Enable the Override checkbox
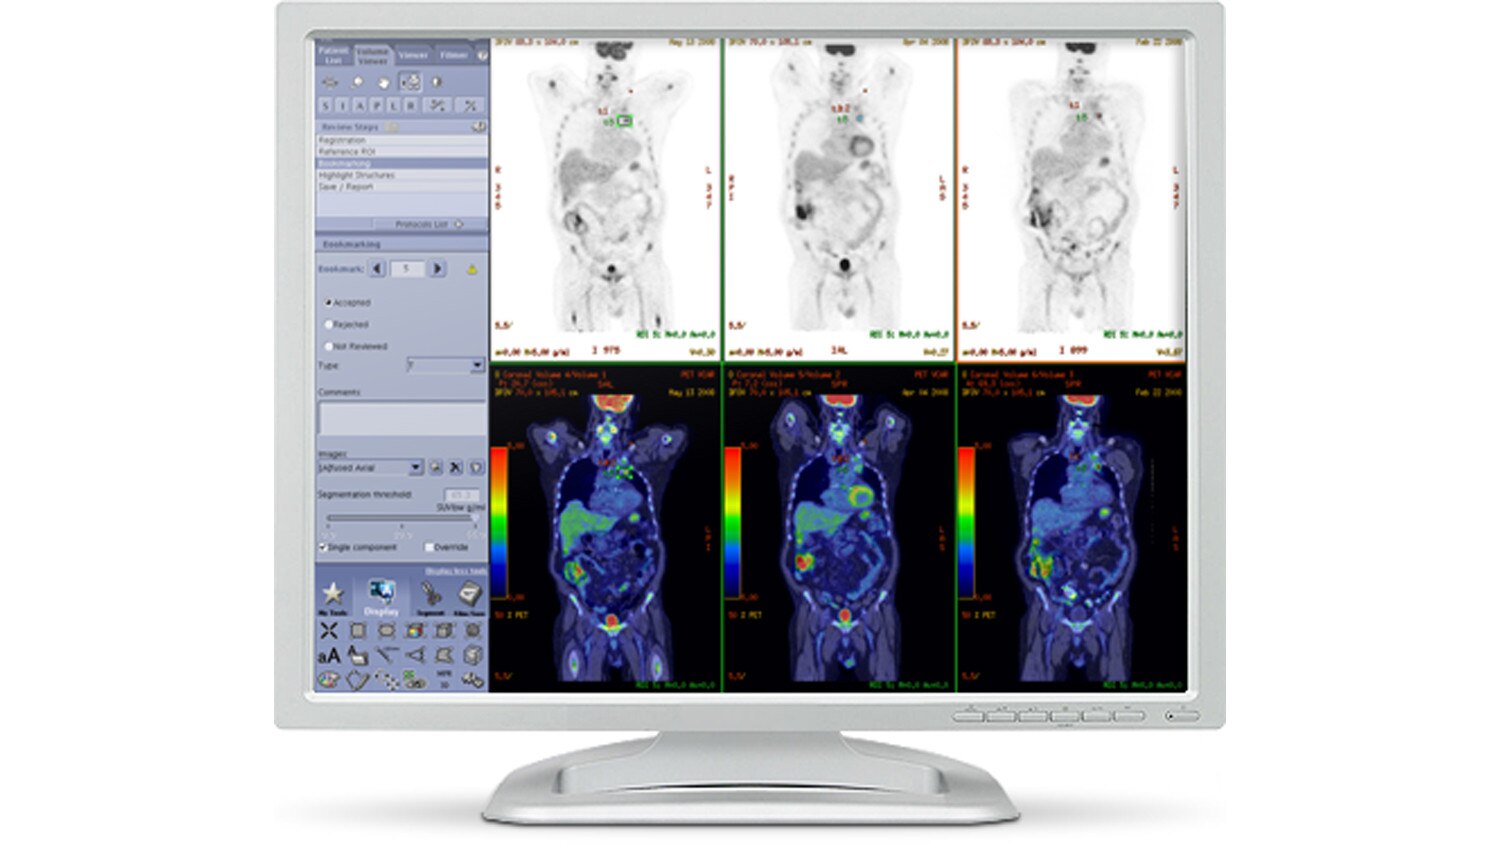The image size is (1500, 844). pos(428,546)
